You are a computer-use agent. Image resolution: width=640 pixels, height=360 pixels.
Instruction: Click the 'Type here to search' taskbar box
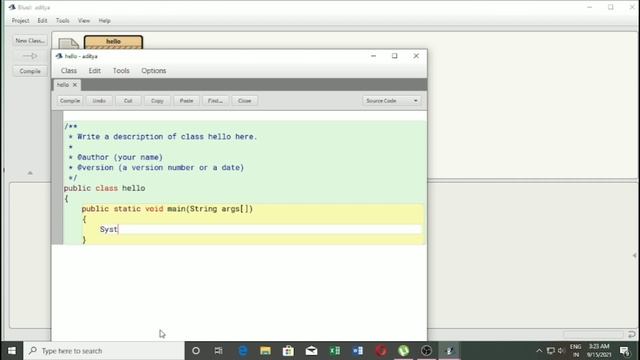click(104, 351)
